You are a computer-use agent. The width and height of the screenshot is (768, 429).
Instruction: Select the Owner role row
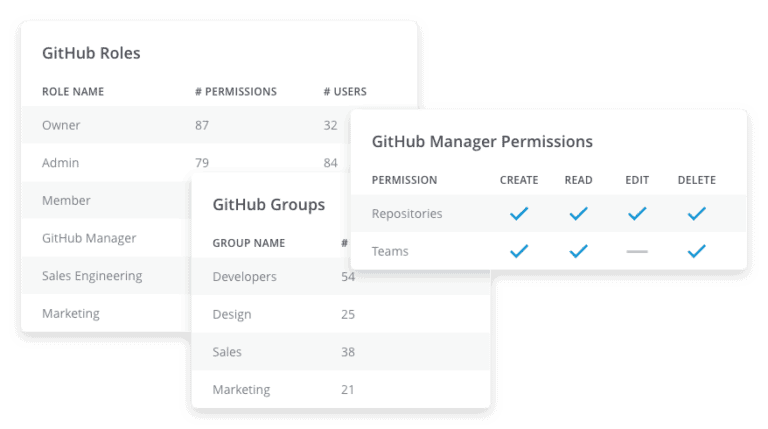[x=186, y=125]
